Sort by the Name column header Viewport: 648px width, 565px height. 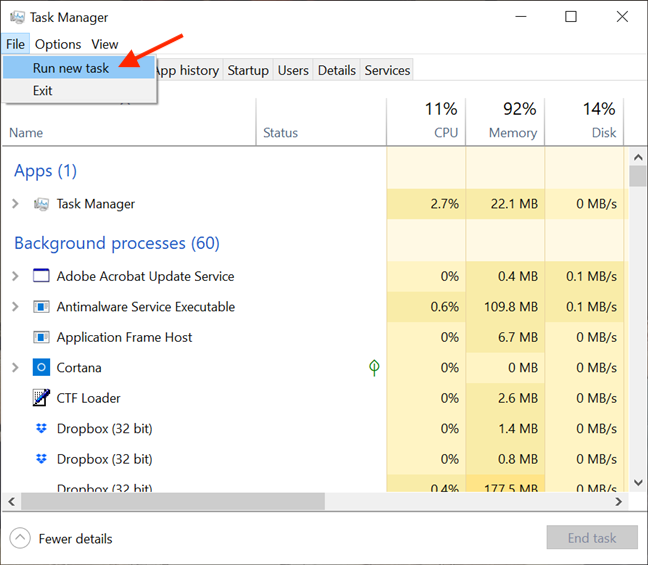point(129,122)
